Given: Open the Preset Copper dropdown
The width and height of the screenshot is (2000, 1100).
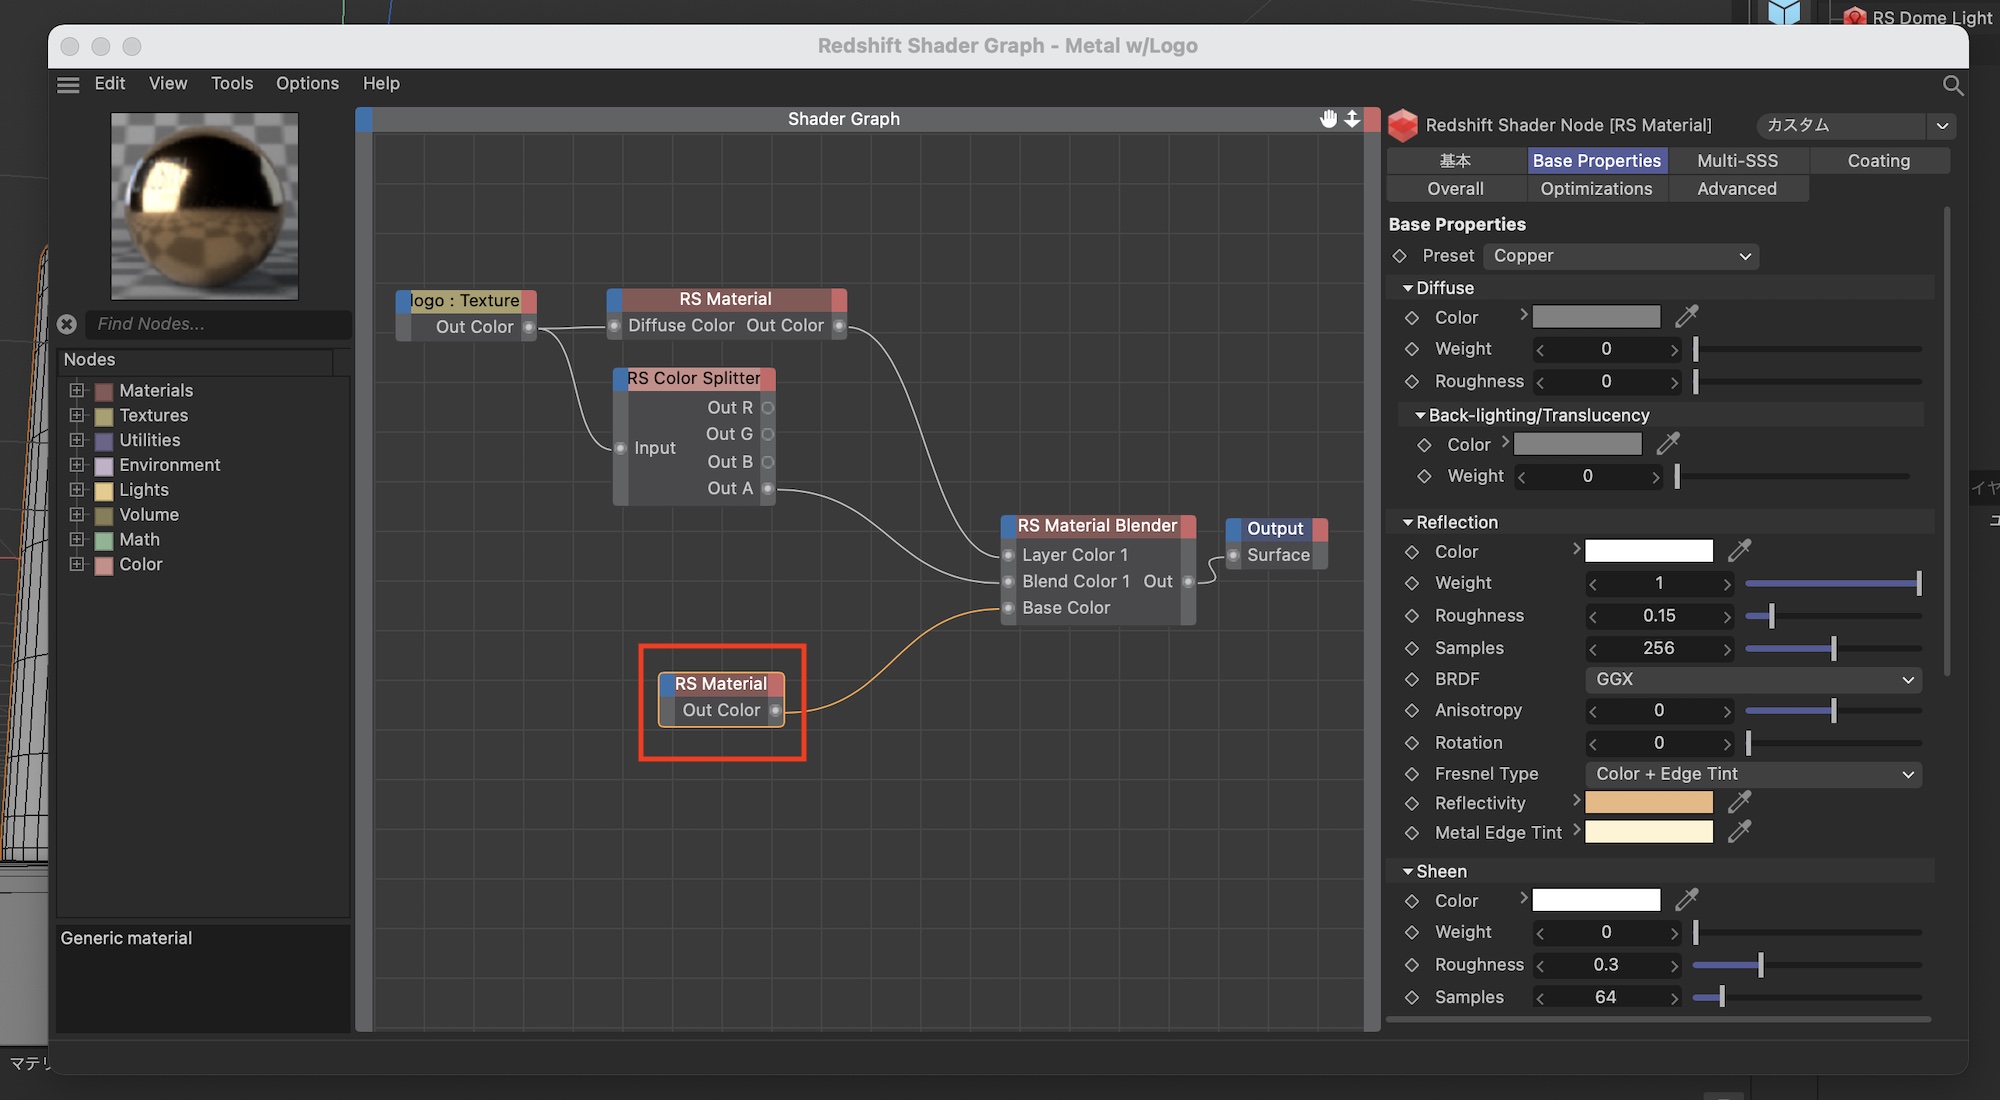Looking at the screenshot, I should [x=1620, y=256].
